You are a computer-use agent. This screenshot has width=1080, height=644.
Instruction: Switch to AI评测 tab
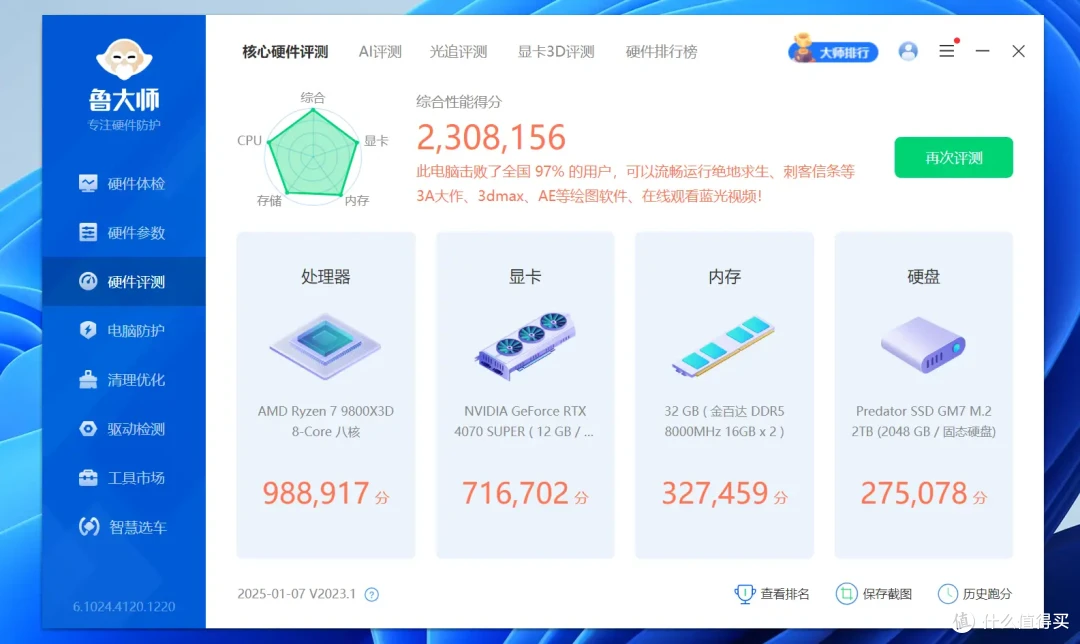[x=380, y=52]
